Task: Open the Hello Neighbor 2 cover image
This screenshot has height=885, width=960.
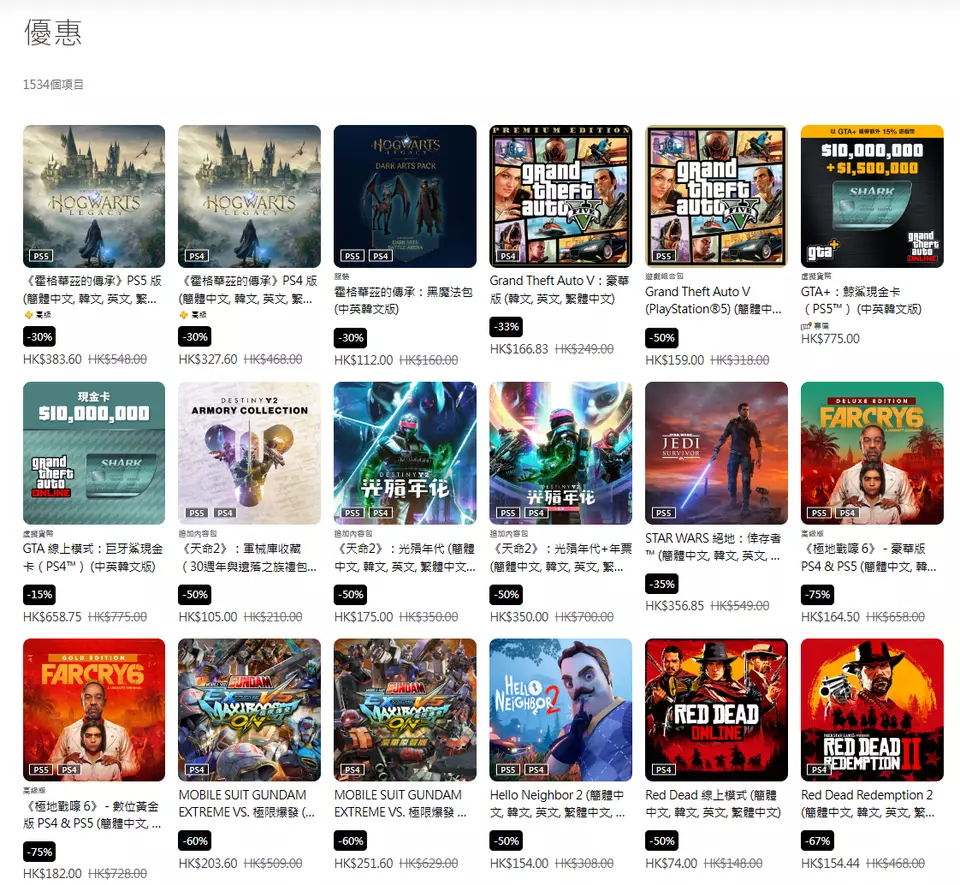Action: coord(561,710)
